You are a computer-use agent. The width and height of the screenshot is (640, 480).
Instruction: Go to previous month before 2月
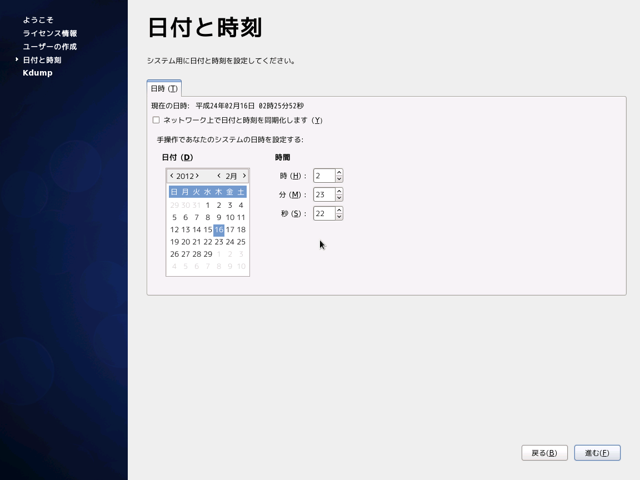coord(219,176)
